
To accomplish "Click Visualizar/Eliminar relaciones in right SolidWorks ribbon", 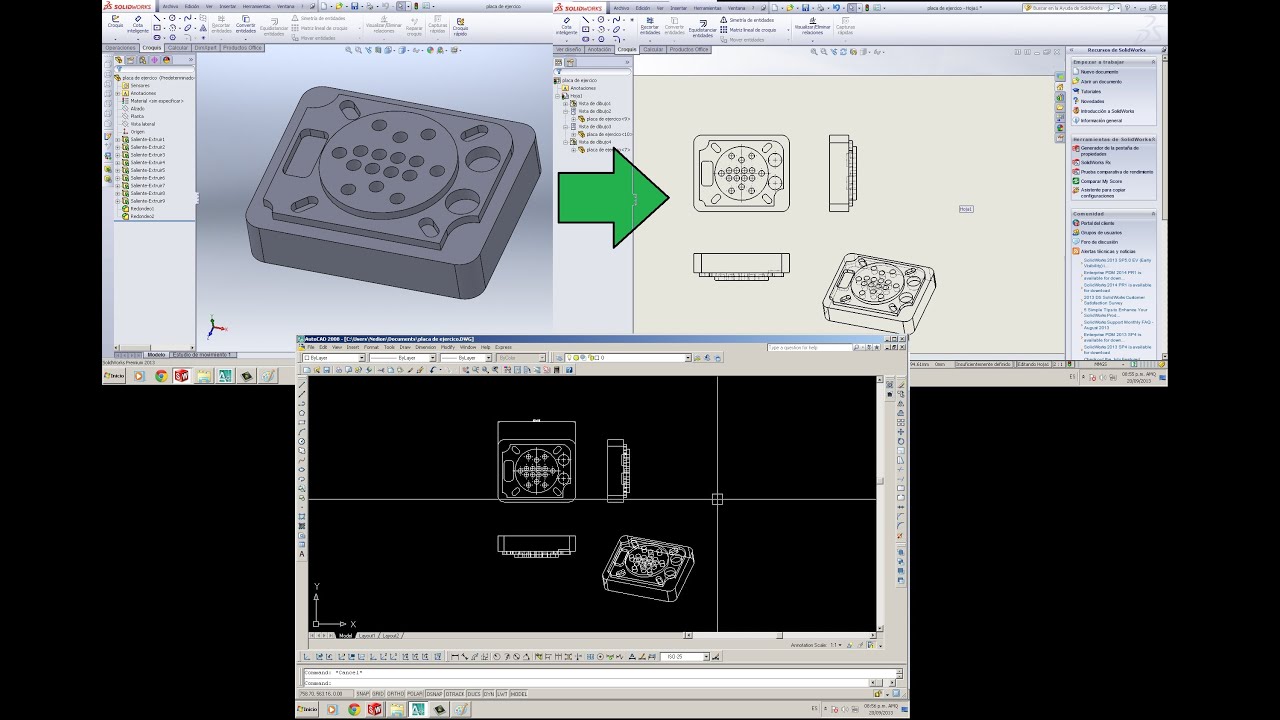I will coord(812,24).
